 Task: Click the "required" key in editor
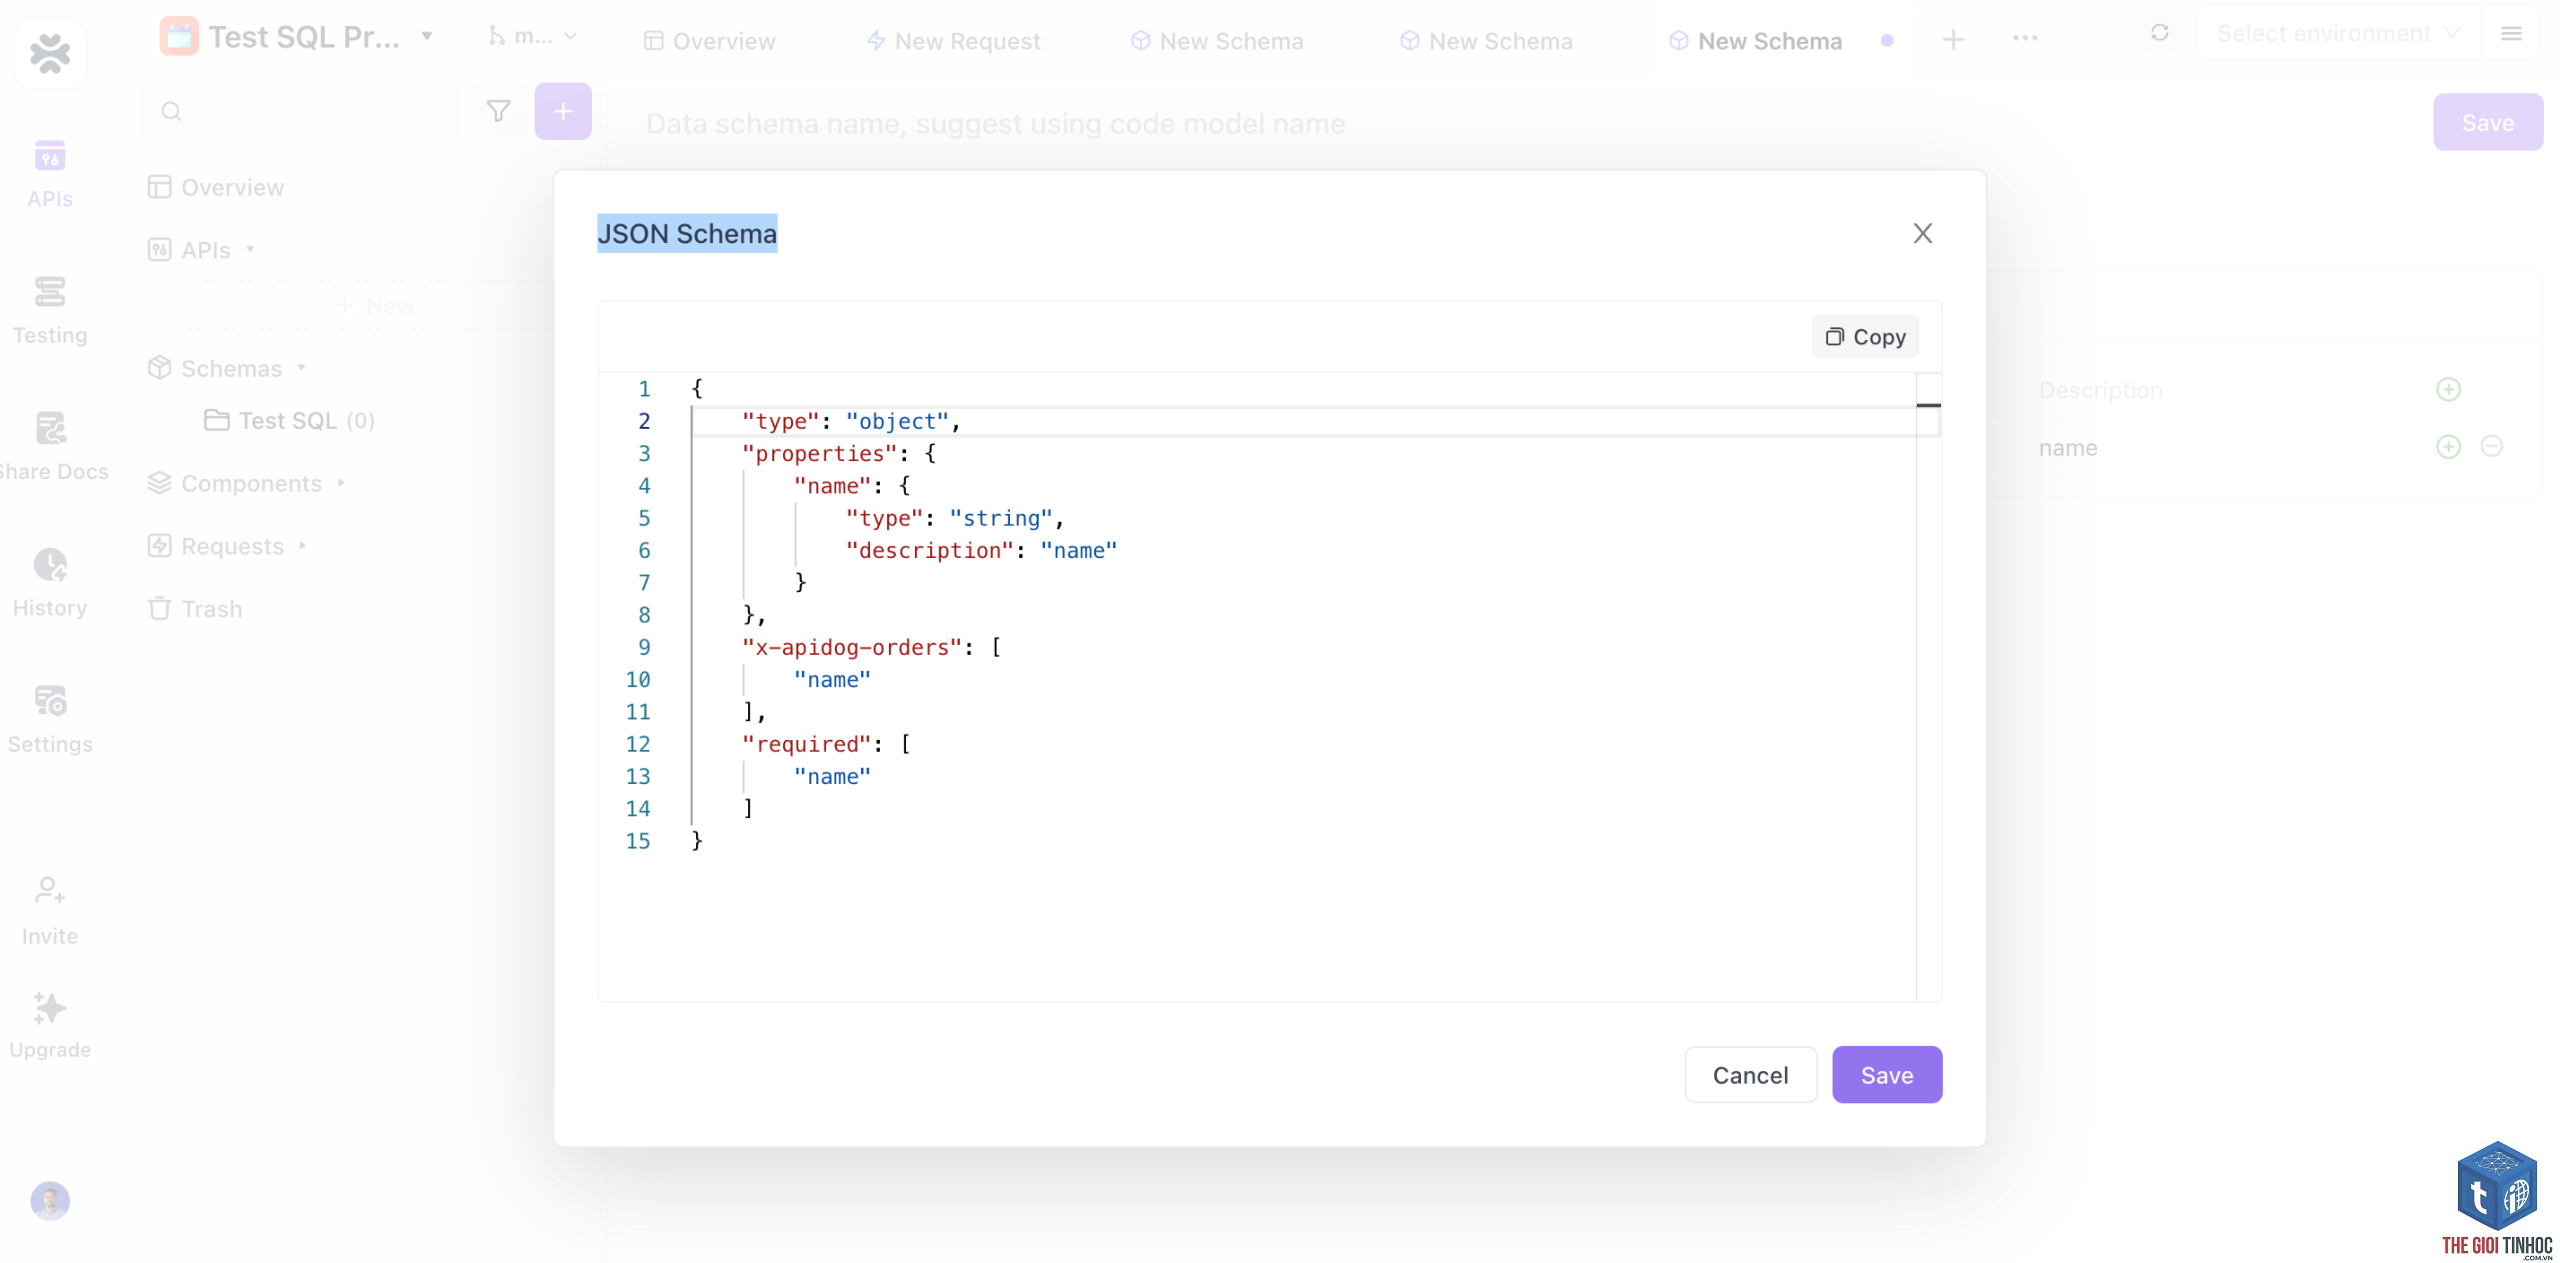coord(806,744)
